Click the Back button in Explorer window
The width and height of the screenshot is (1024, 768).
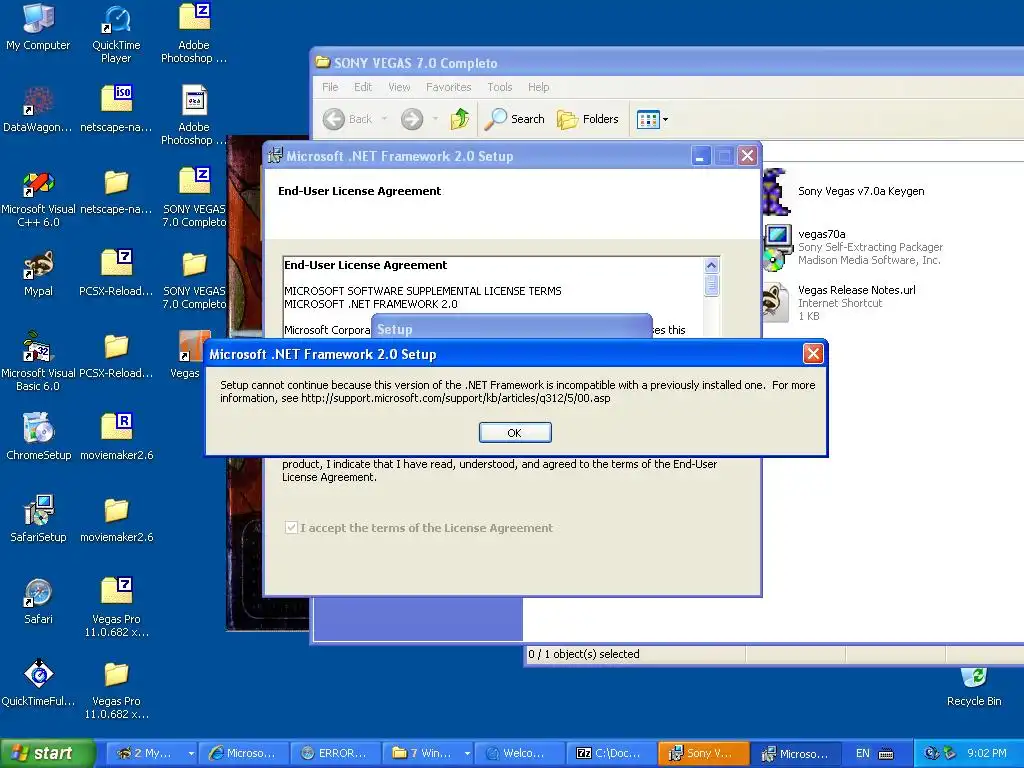point(348,119)
